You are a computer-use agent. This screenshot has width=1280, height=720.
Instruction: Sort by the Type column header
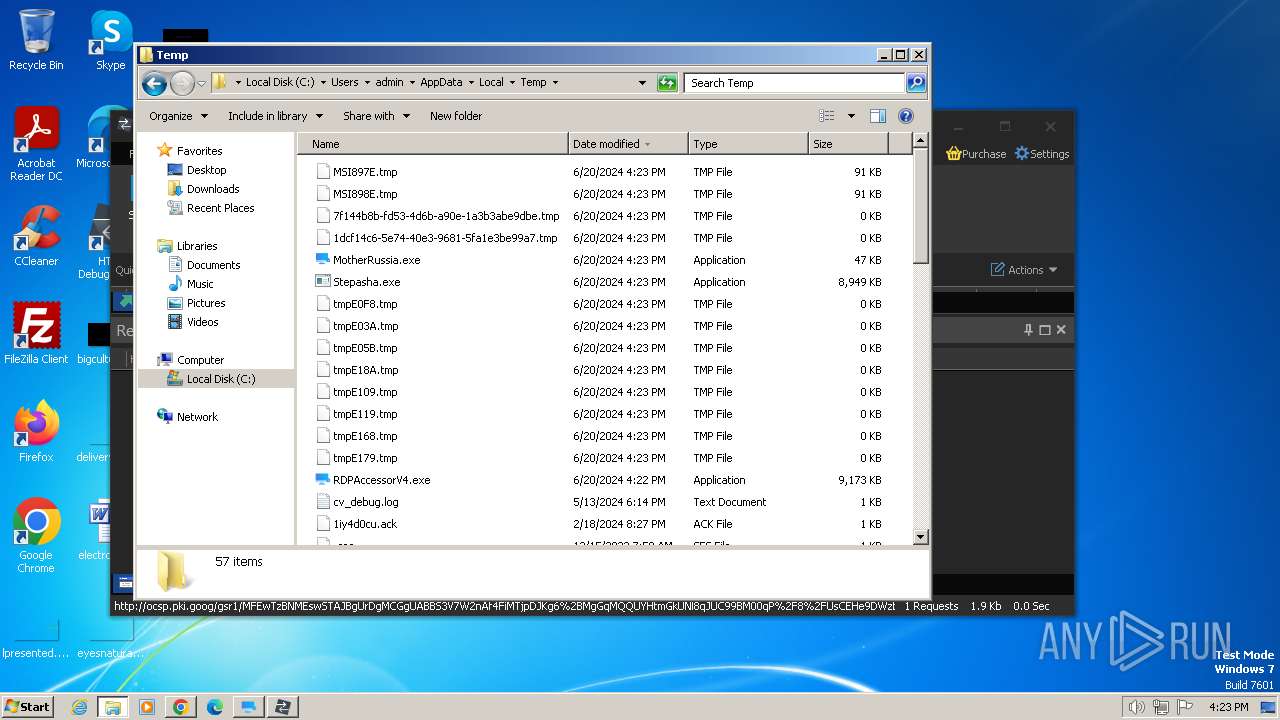[748, 144]
